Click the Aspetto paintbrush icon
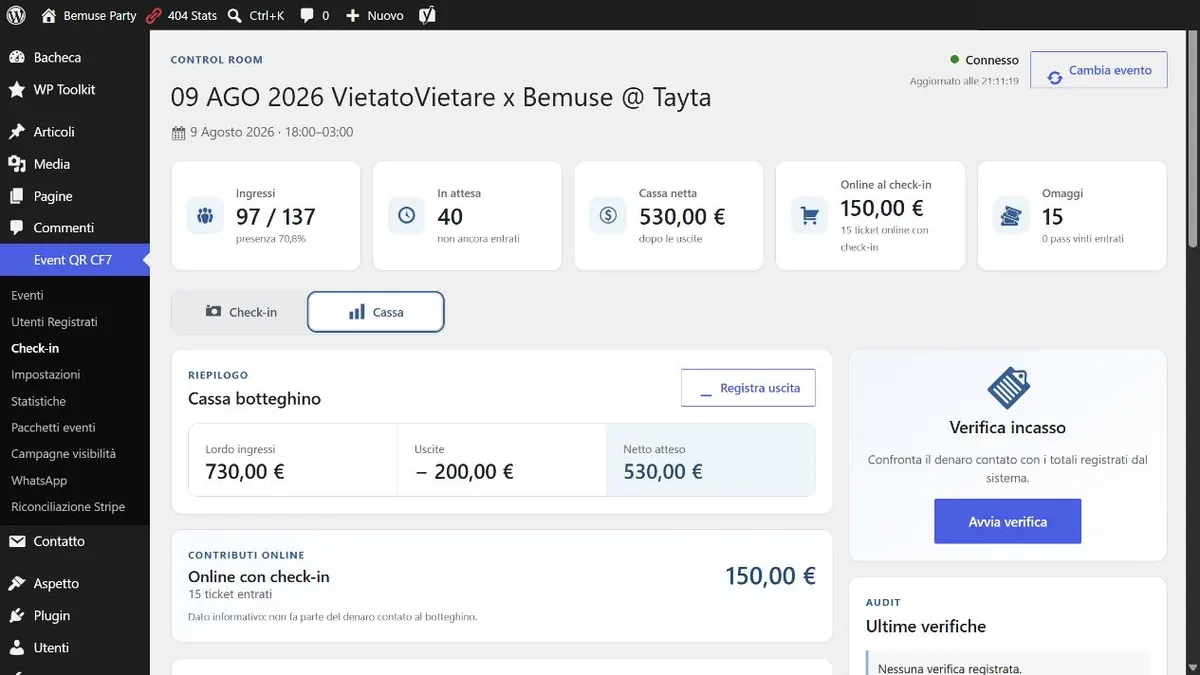The width and height of the screenshot is (1200, 675). 17,583
